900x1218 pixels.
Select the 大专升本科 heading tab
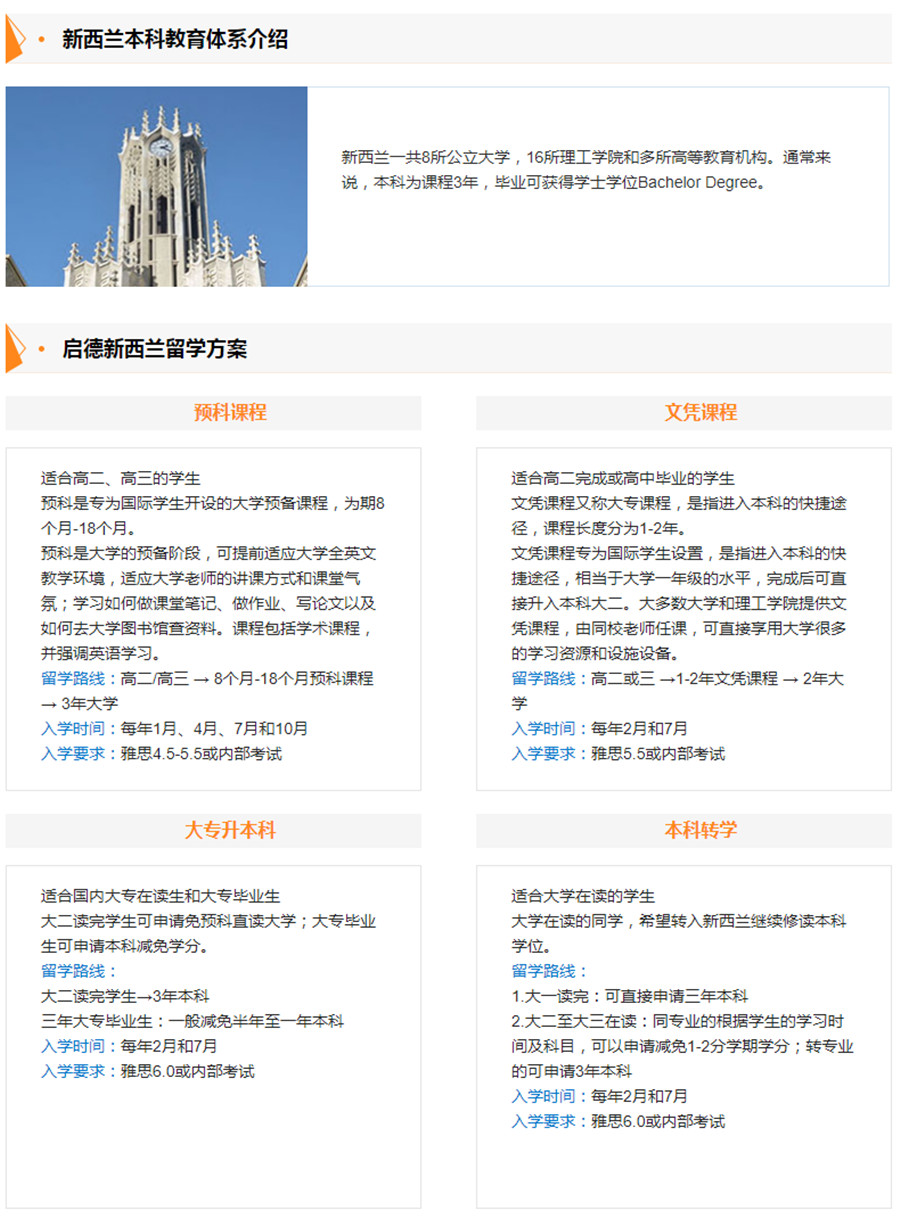point(230,830)
